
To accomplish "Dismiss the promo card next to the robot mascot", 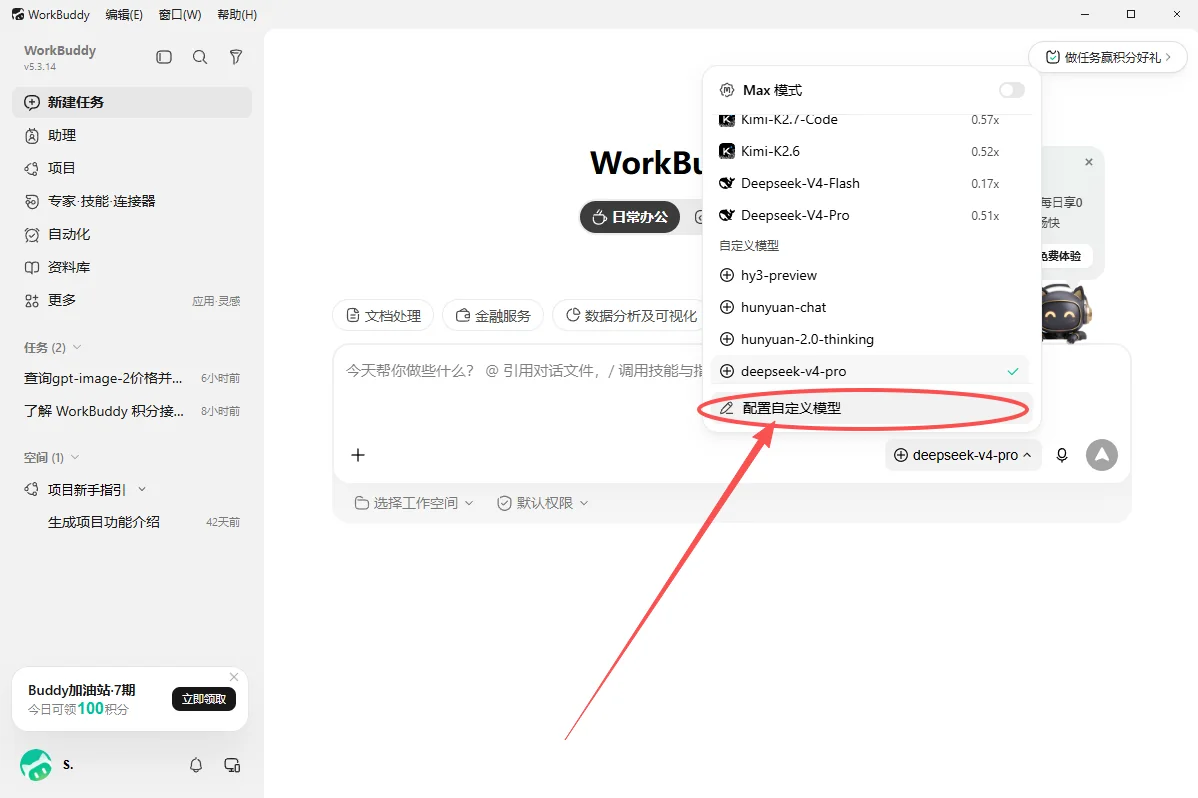I will [x=1089, y=162].
